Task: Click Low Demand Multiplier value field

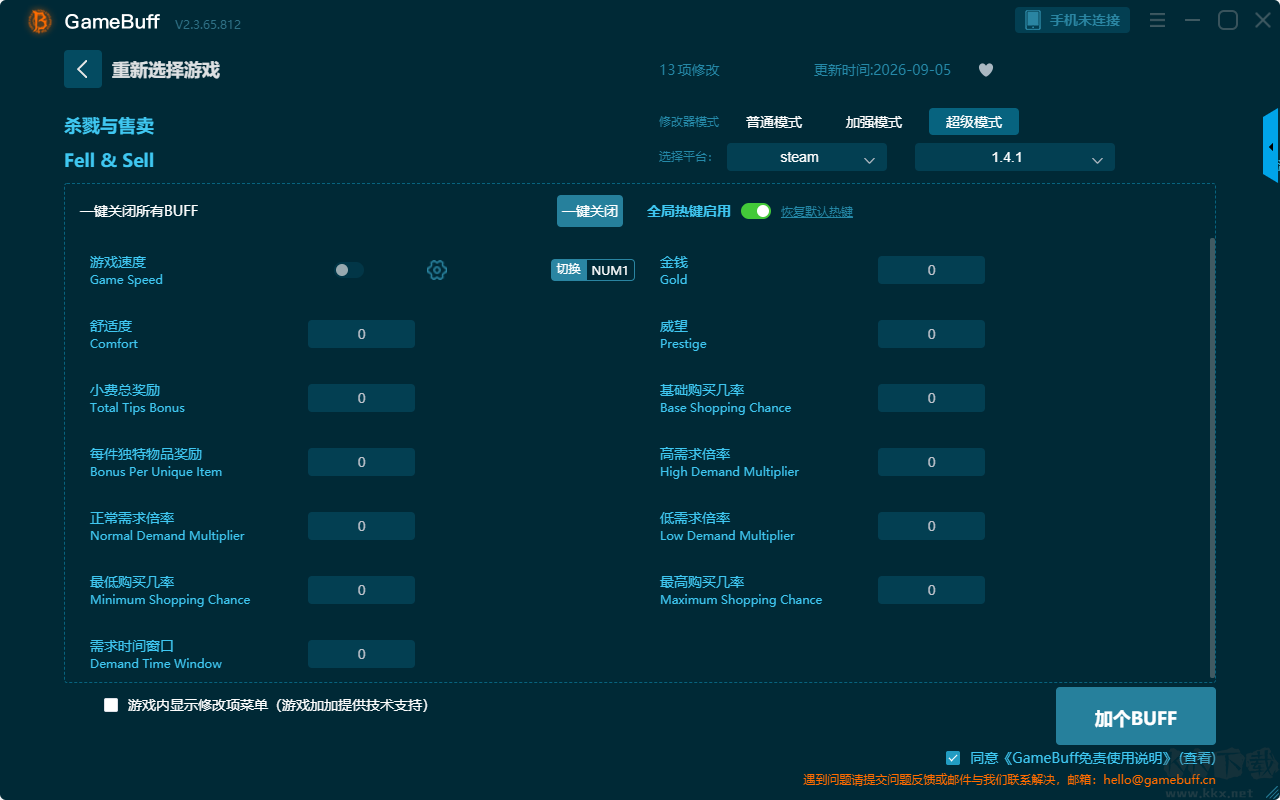Action: (931, 526)
